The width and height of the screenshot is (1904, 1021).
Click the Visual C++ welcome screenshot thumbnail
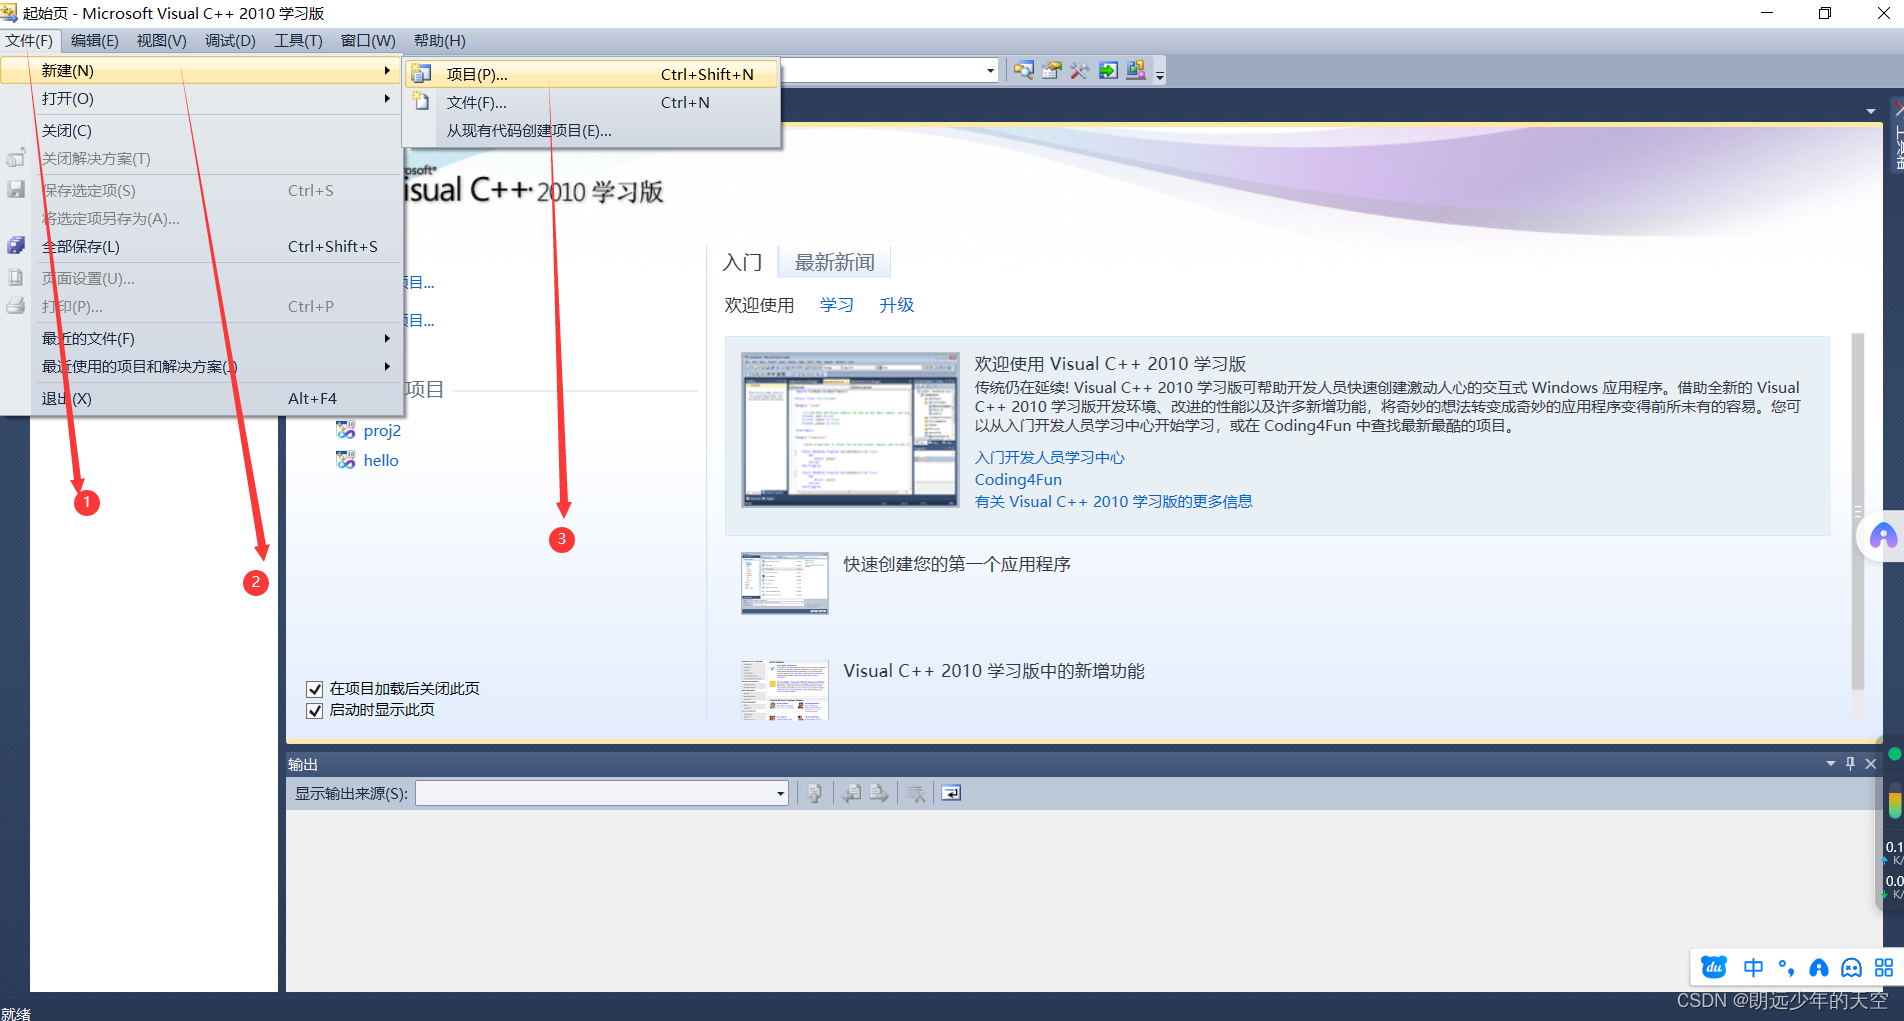click(x=850, y=429)
